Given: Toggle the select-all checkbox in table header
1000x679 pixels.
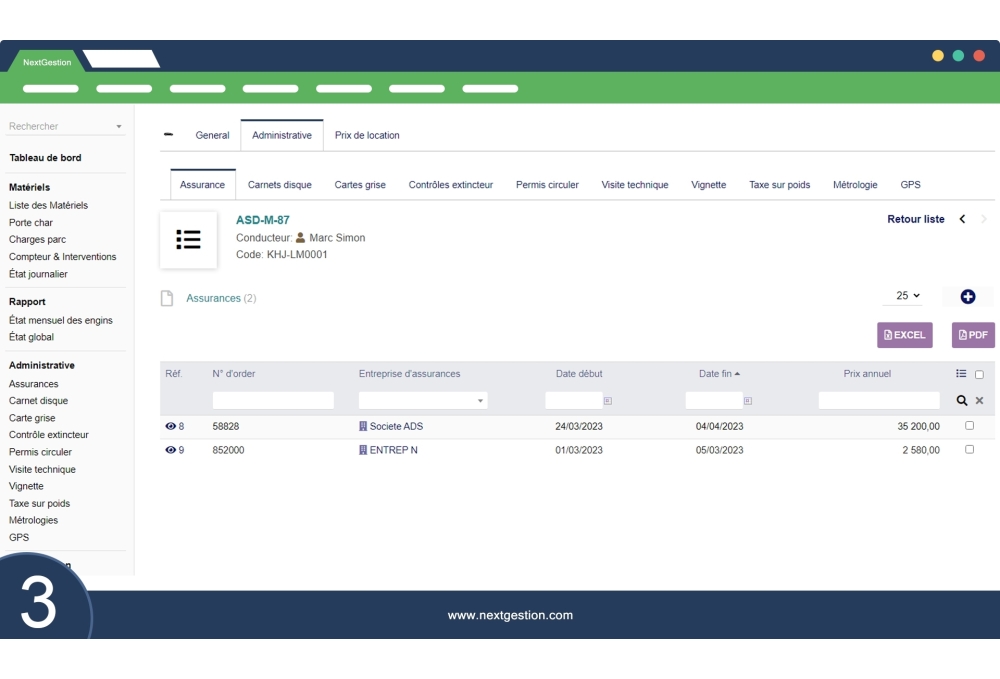Looking at the screenshot, I should pyautogui.click(x=979, y=375).
